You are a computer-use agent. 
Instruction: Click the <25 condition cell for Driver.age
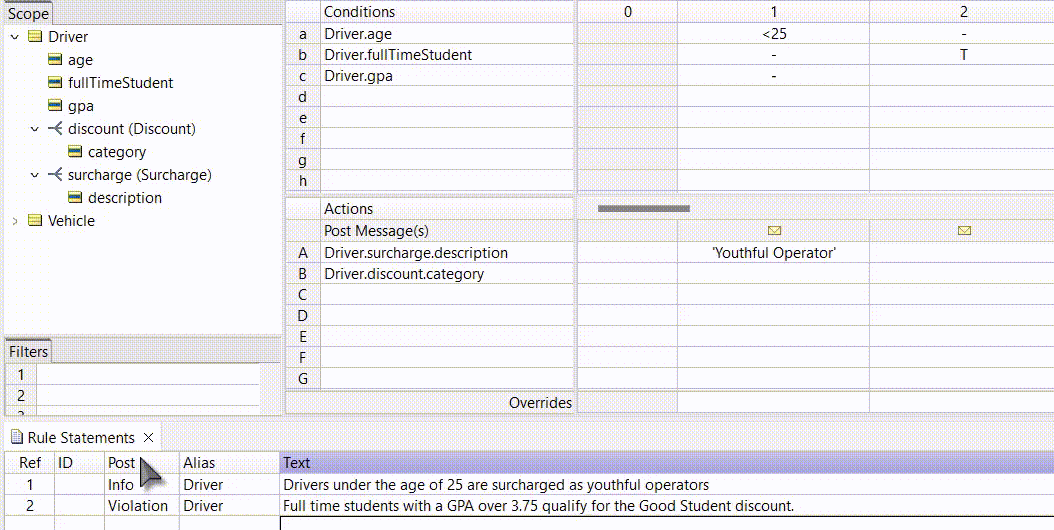click(773, 34)
